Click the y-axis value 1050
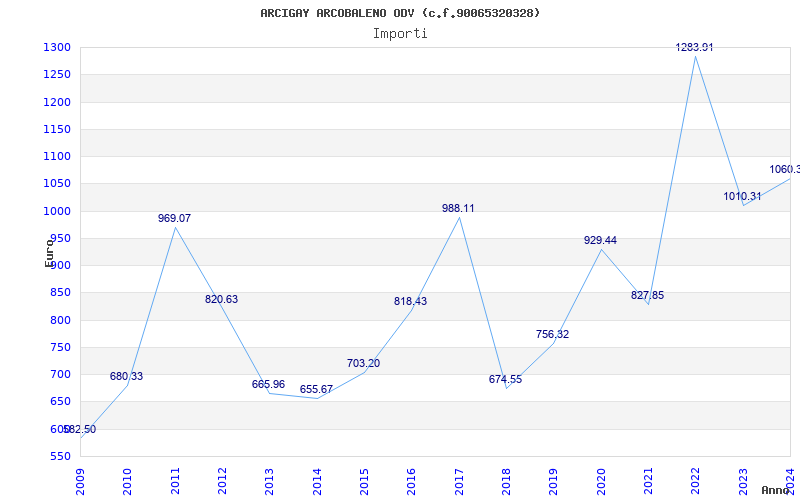Screen dimensions: 800x500 click(x=57, y=184)
